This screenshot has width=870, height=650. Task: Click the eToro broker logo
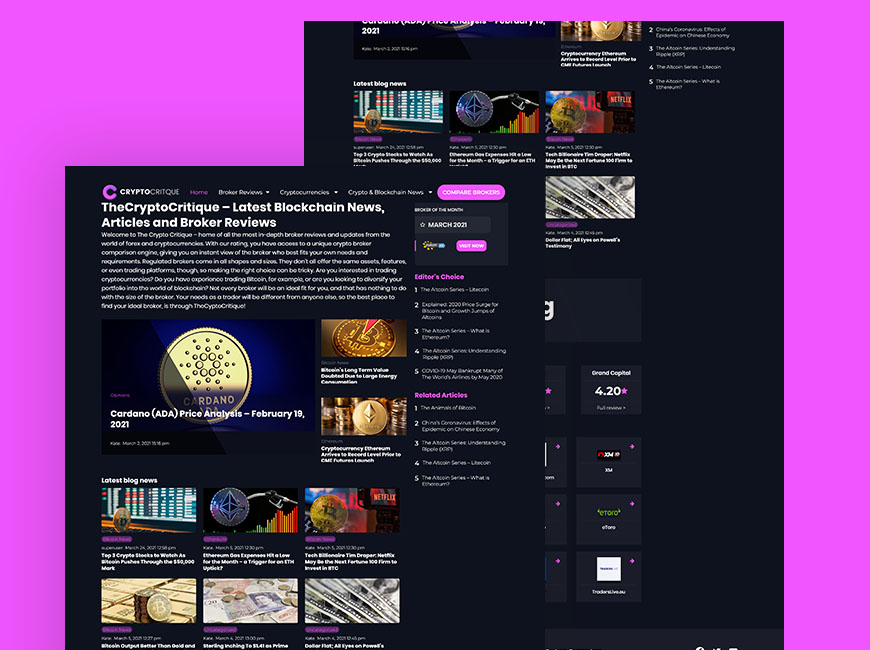[x=609, y=512]
